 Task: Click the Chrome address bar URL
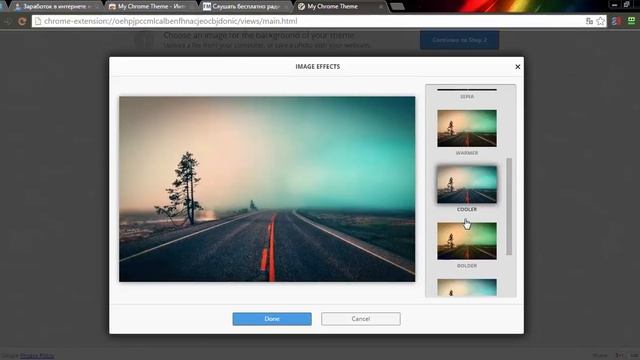click(171, 21)
